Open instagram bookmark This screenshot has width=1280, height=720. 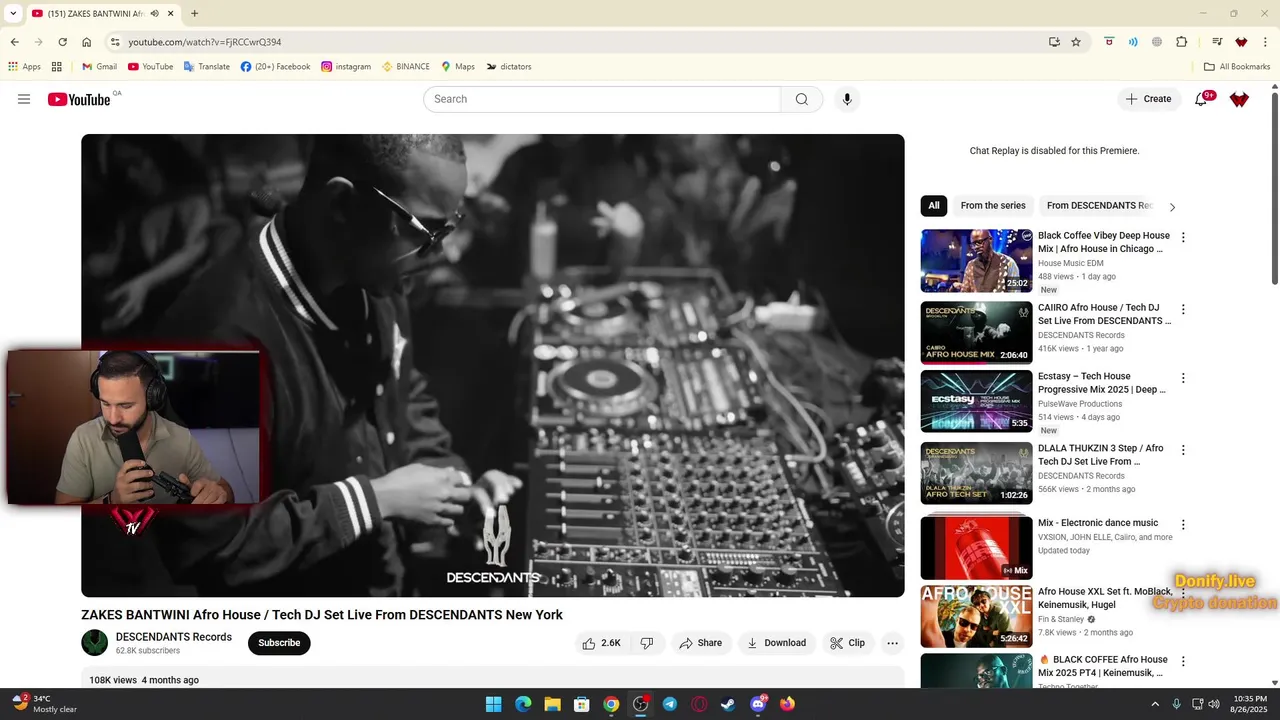(x=345, y=67)
